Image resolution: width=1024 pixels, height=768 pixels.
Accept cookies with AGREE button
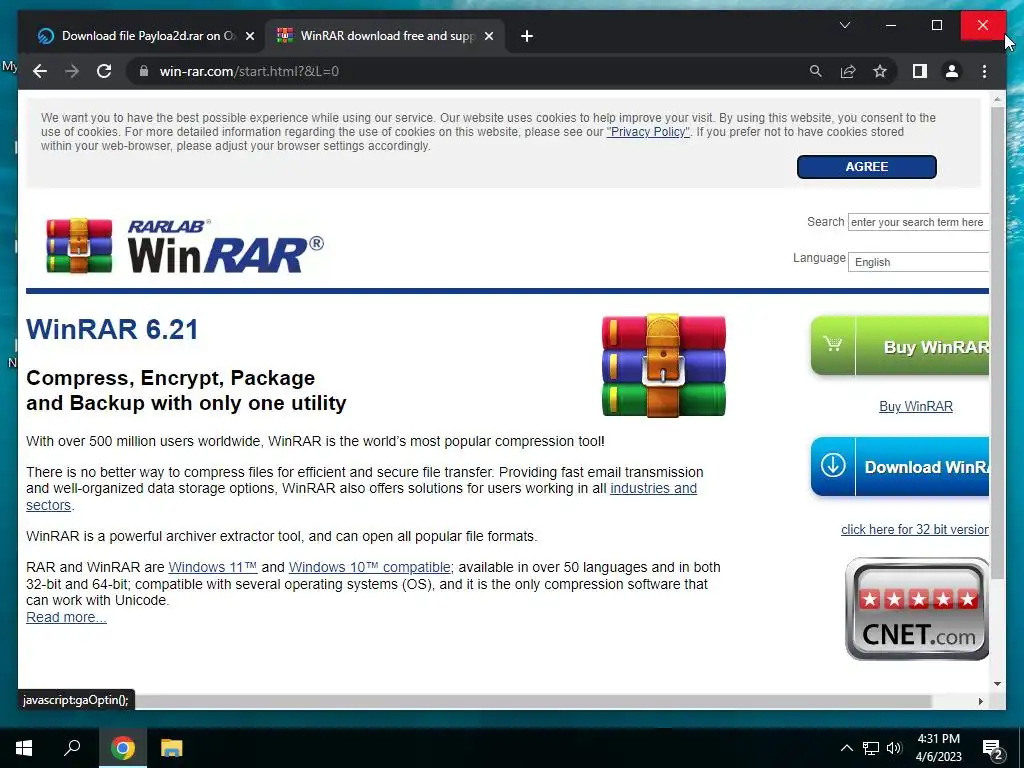867,167
